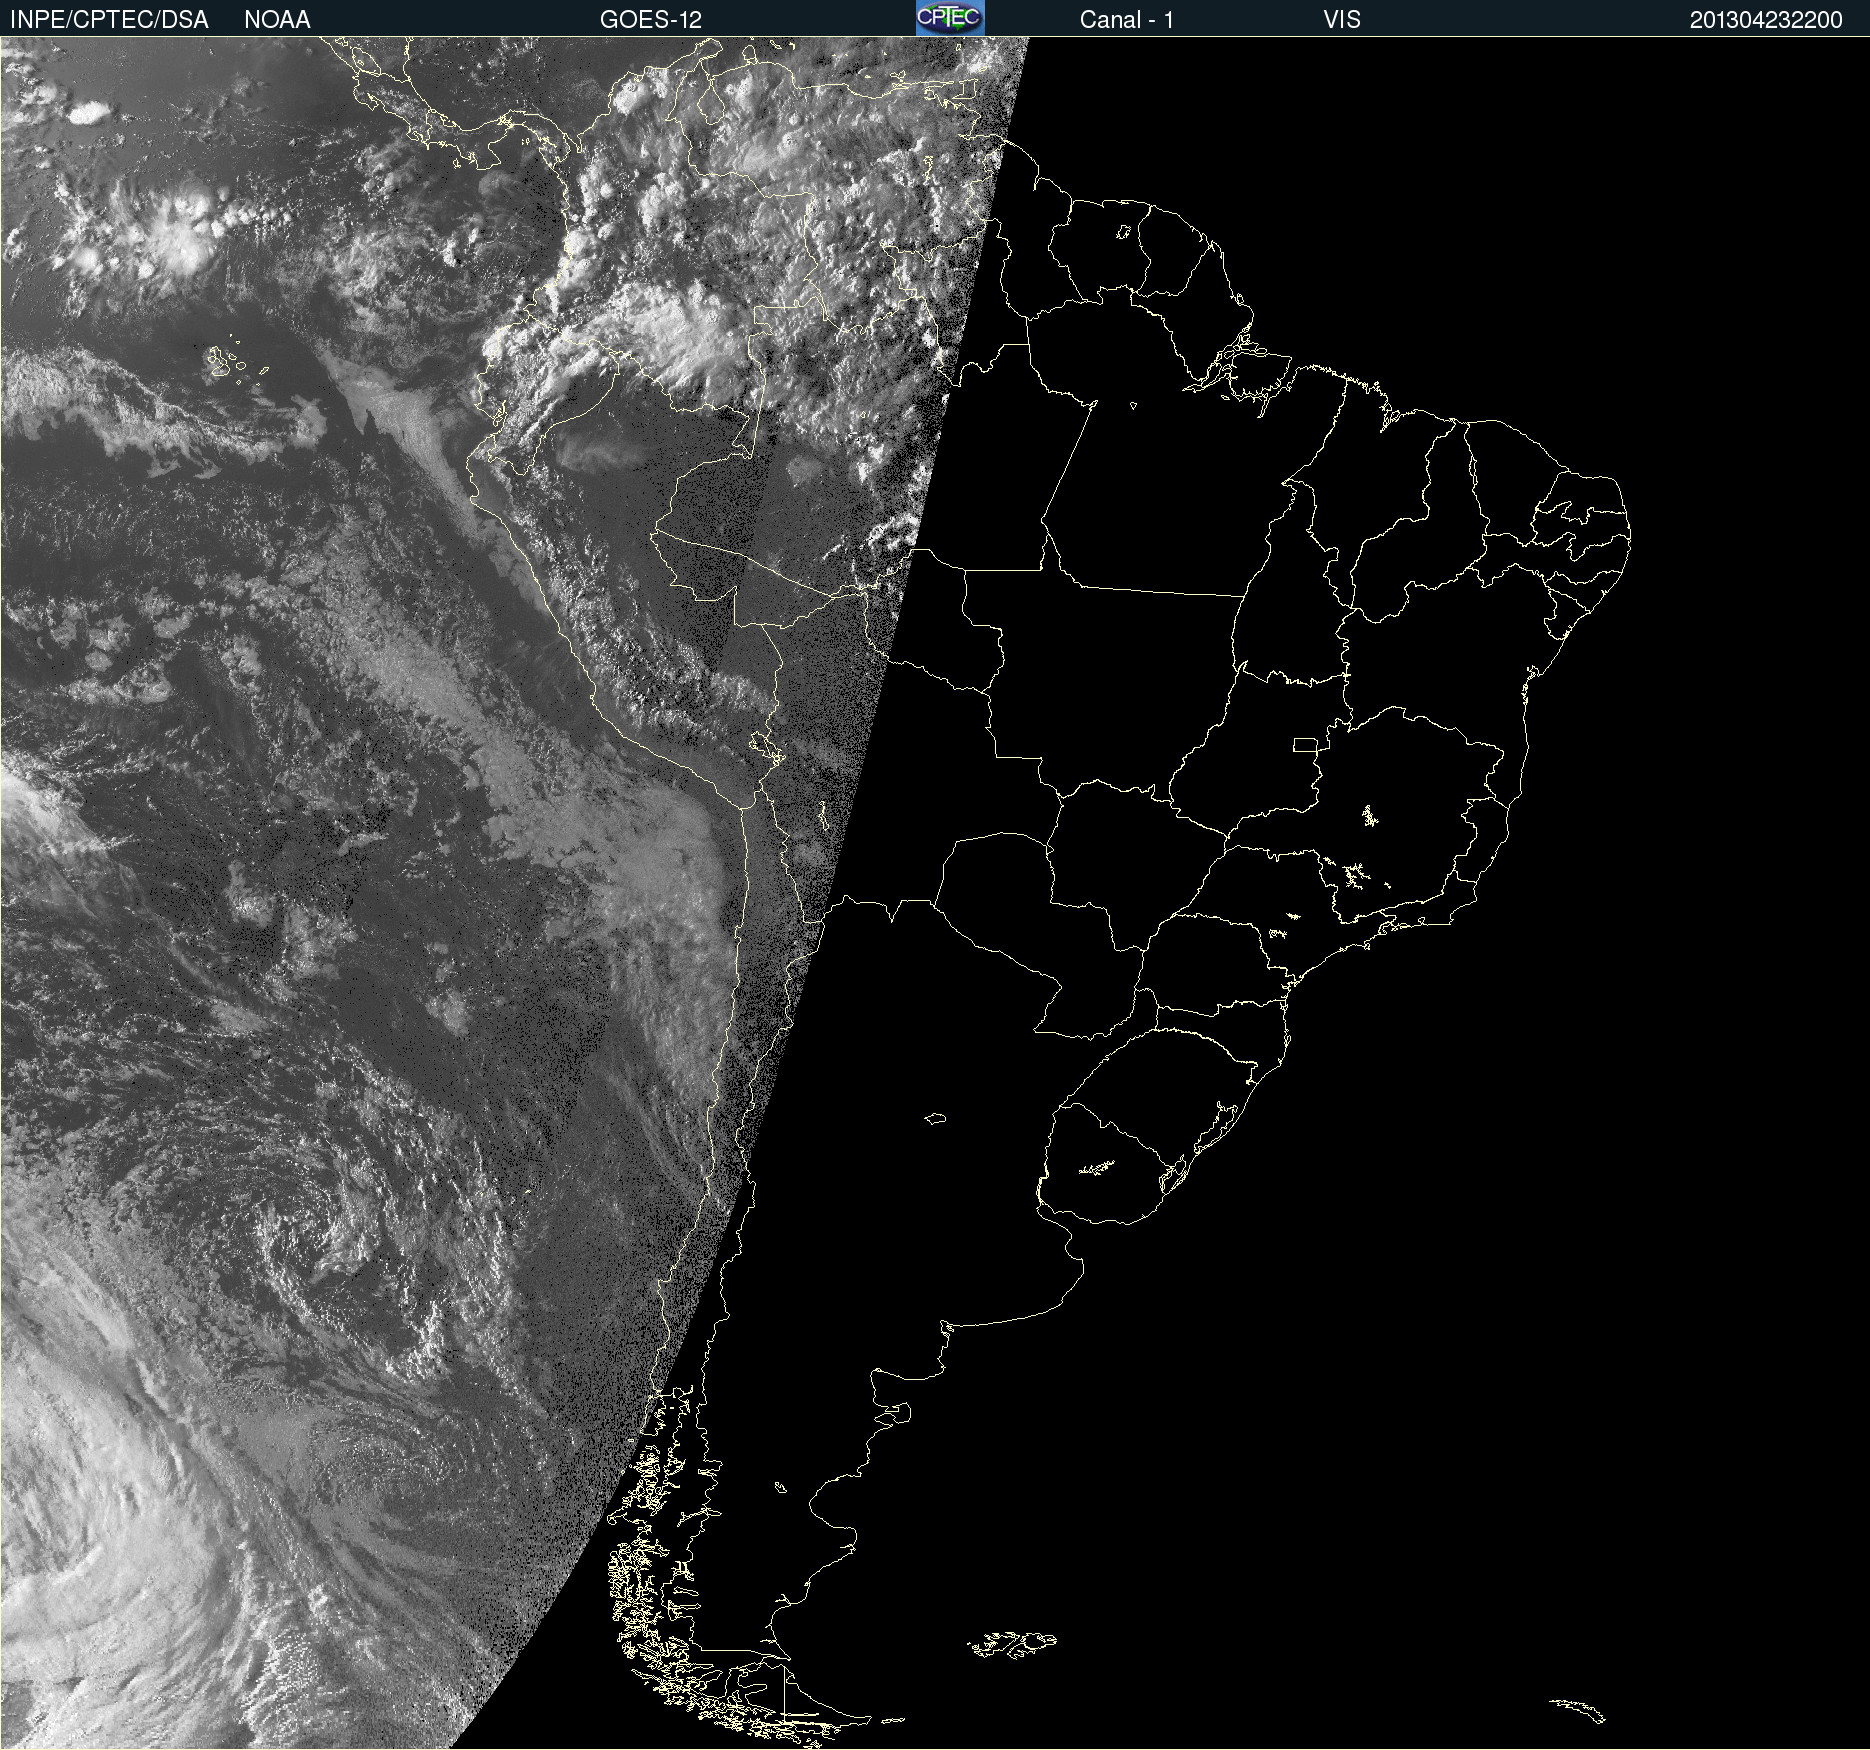
Task: Click the GOES-12 satellite label
Action: [651, 20]
